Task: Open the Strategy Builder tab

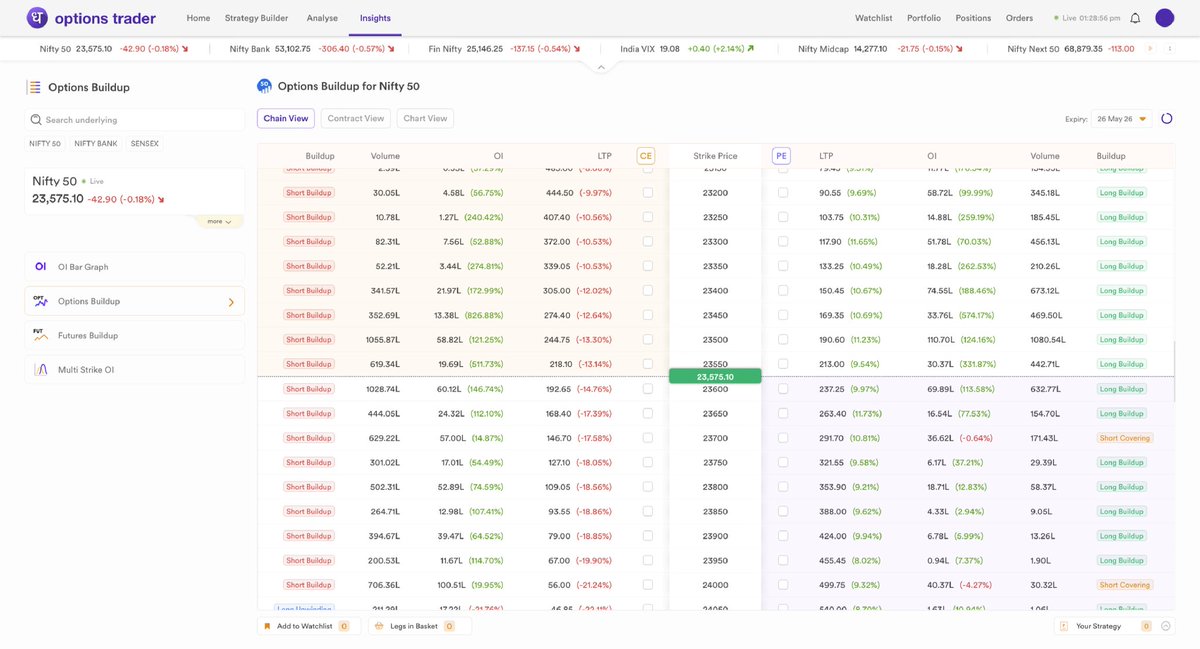Action: tap(256, 18)
